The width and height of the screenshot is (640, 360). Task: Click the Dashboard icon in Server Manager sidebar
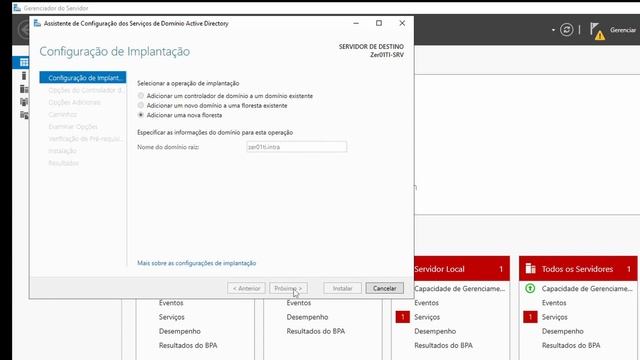click(24, 62)
